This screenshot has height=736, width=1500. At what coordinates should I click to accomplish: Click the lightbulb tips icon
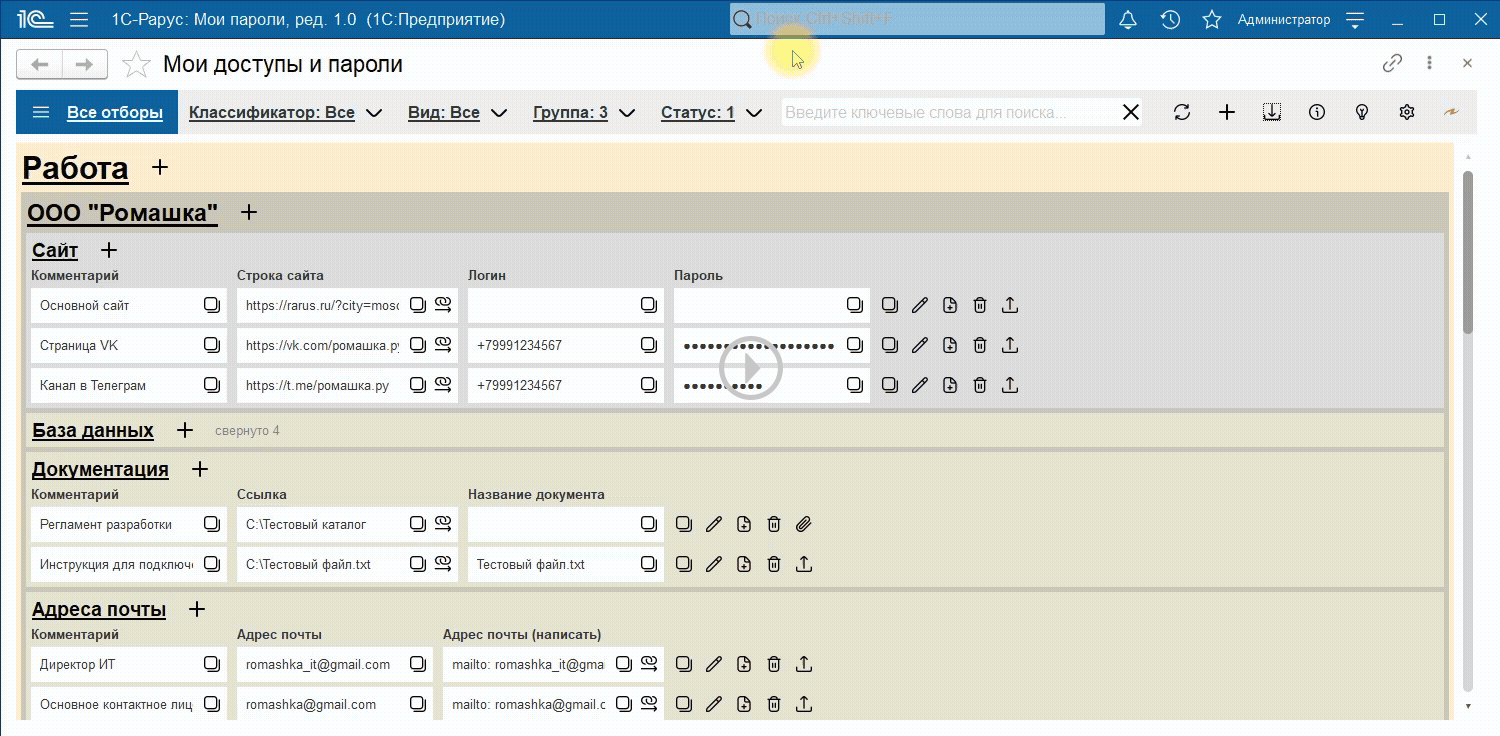(1362, 112)
